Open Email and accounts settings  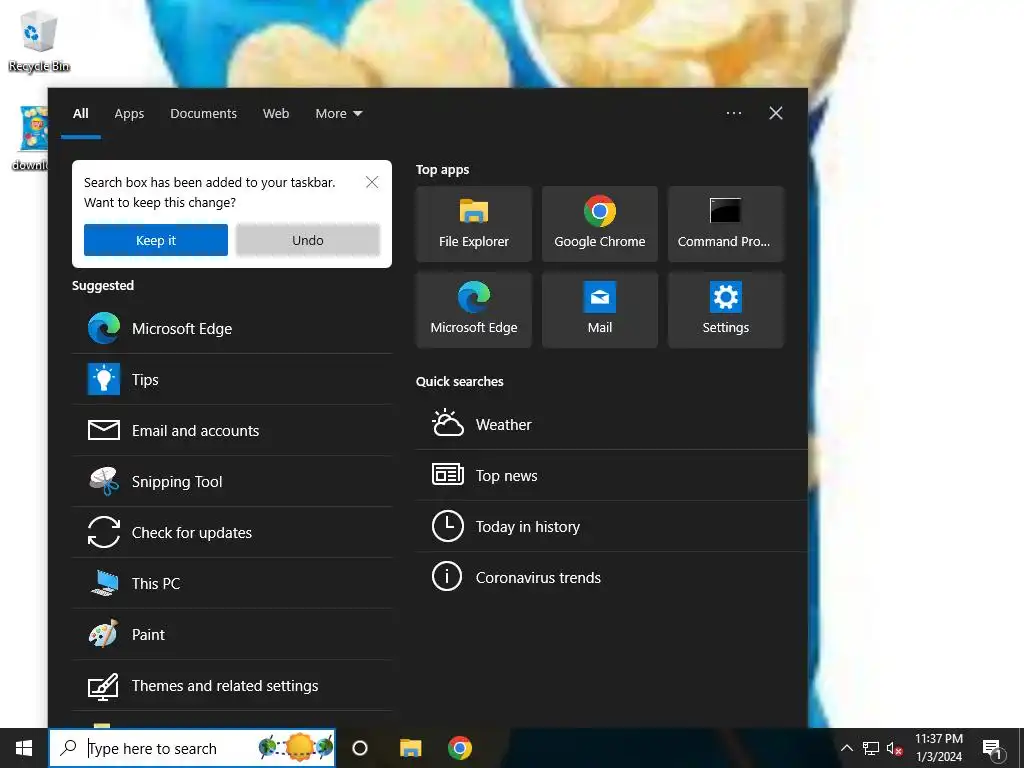tap(232, 430)
